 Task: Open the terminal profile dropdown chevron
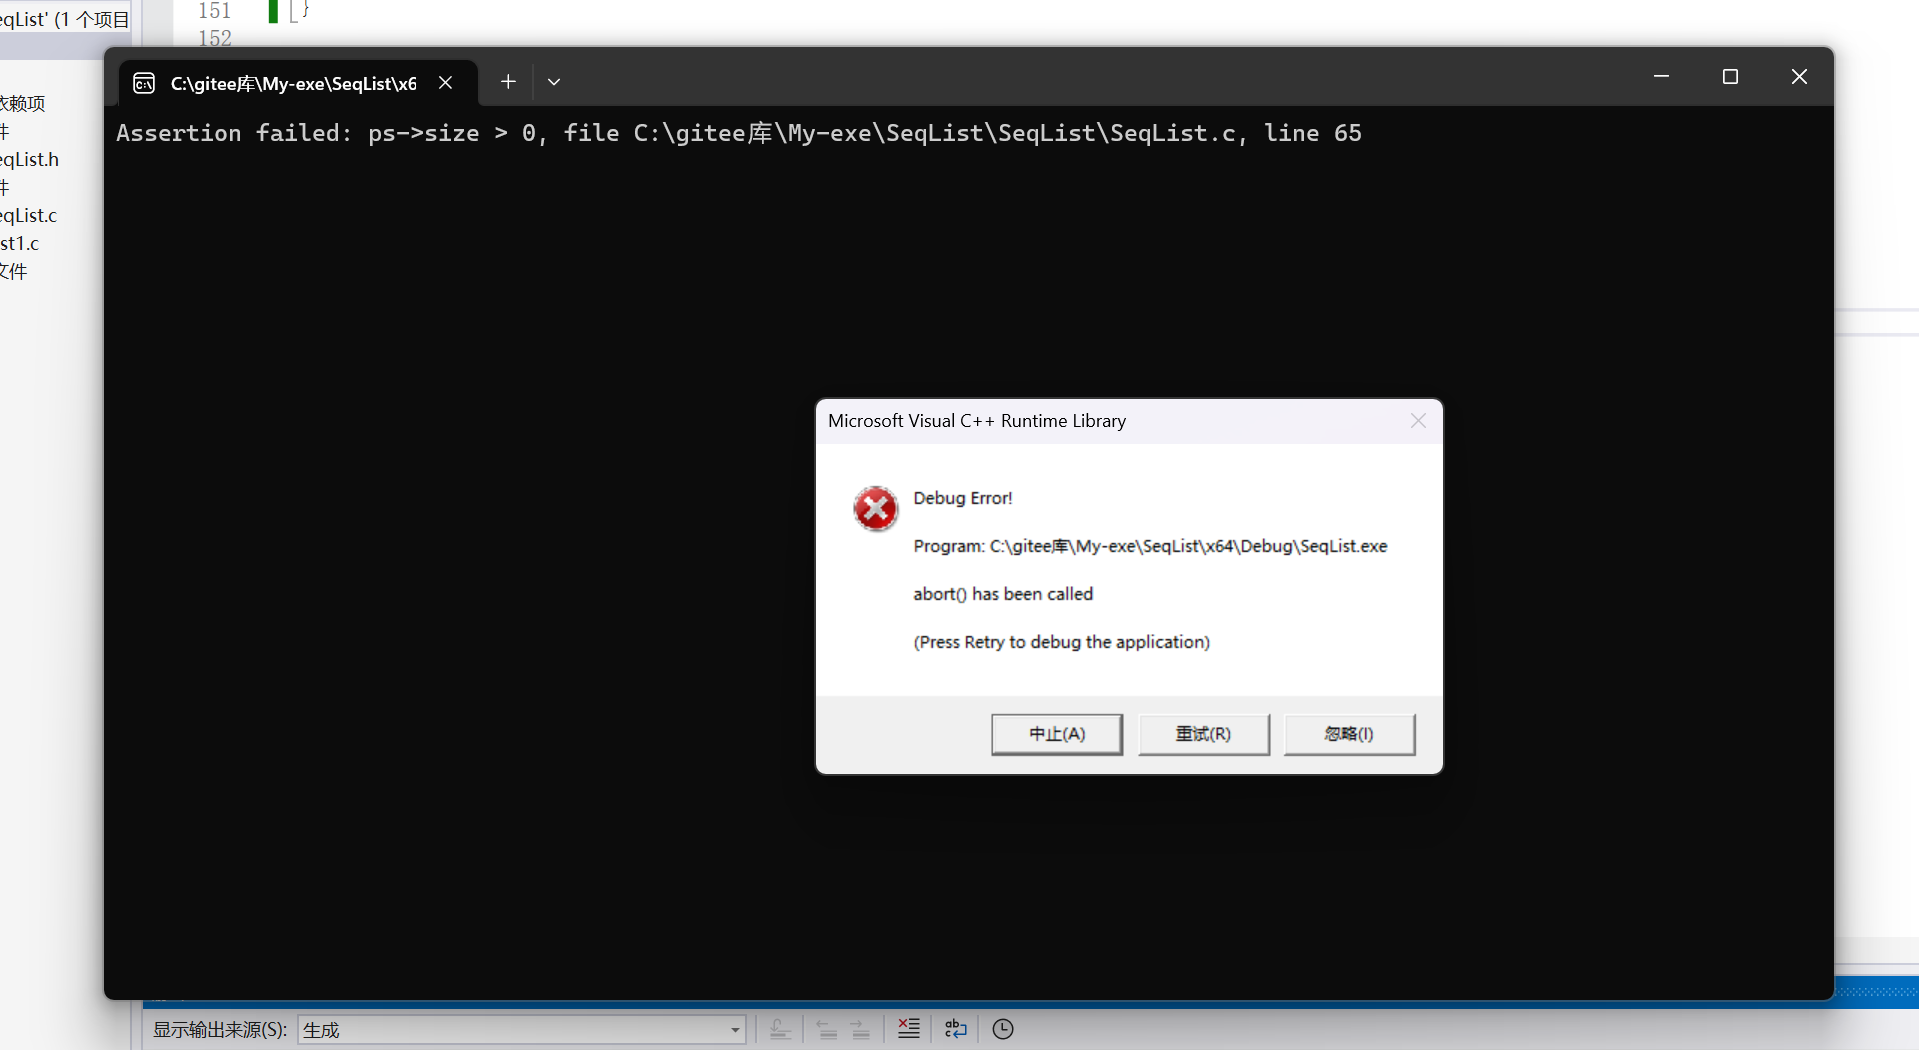[554, 82]
